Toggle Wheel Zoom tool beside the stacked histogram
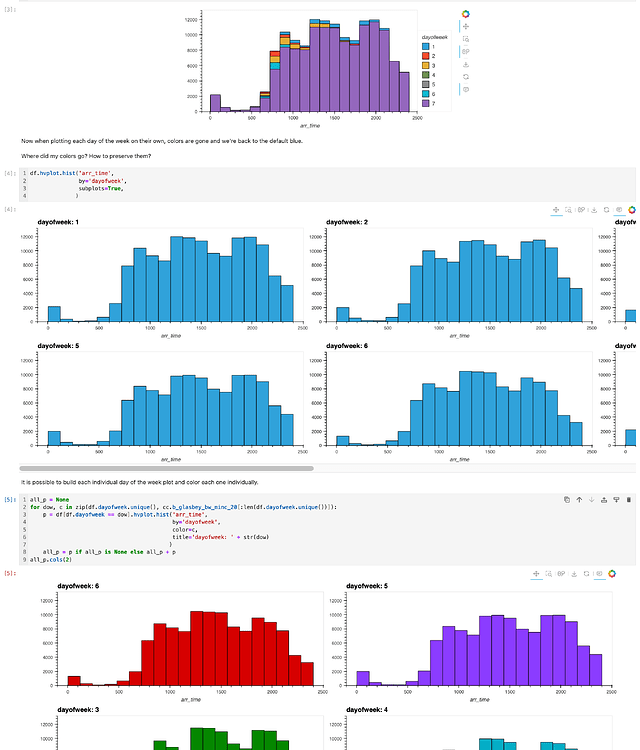640x750 pixels. click(x=466, y=52)
